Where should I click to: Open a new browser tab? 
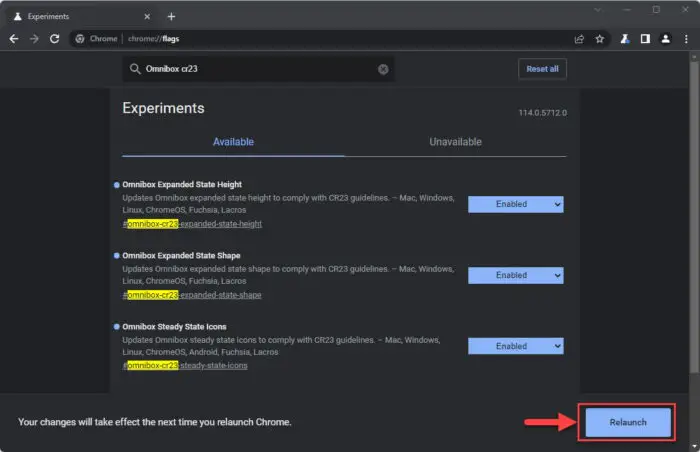click(x=171, y=16)
